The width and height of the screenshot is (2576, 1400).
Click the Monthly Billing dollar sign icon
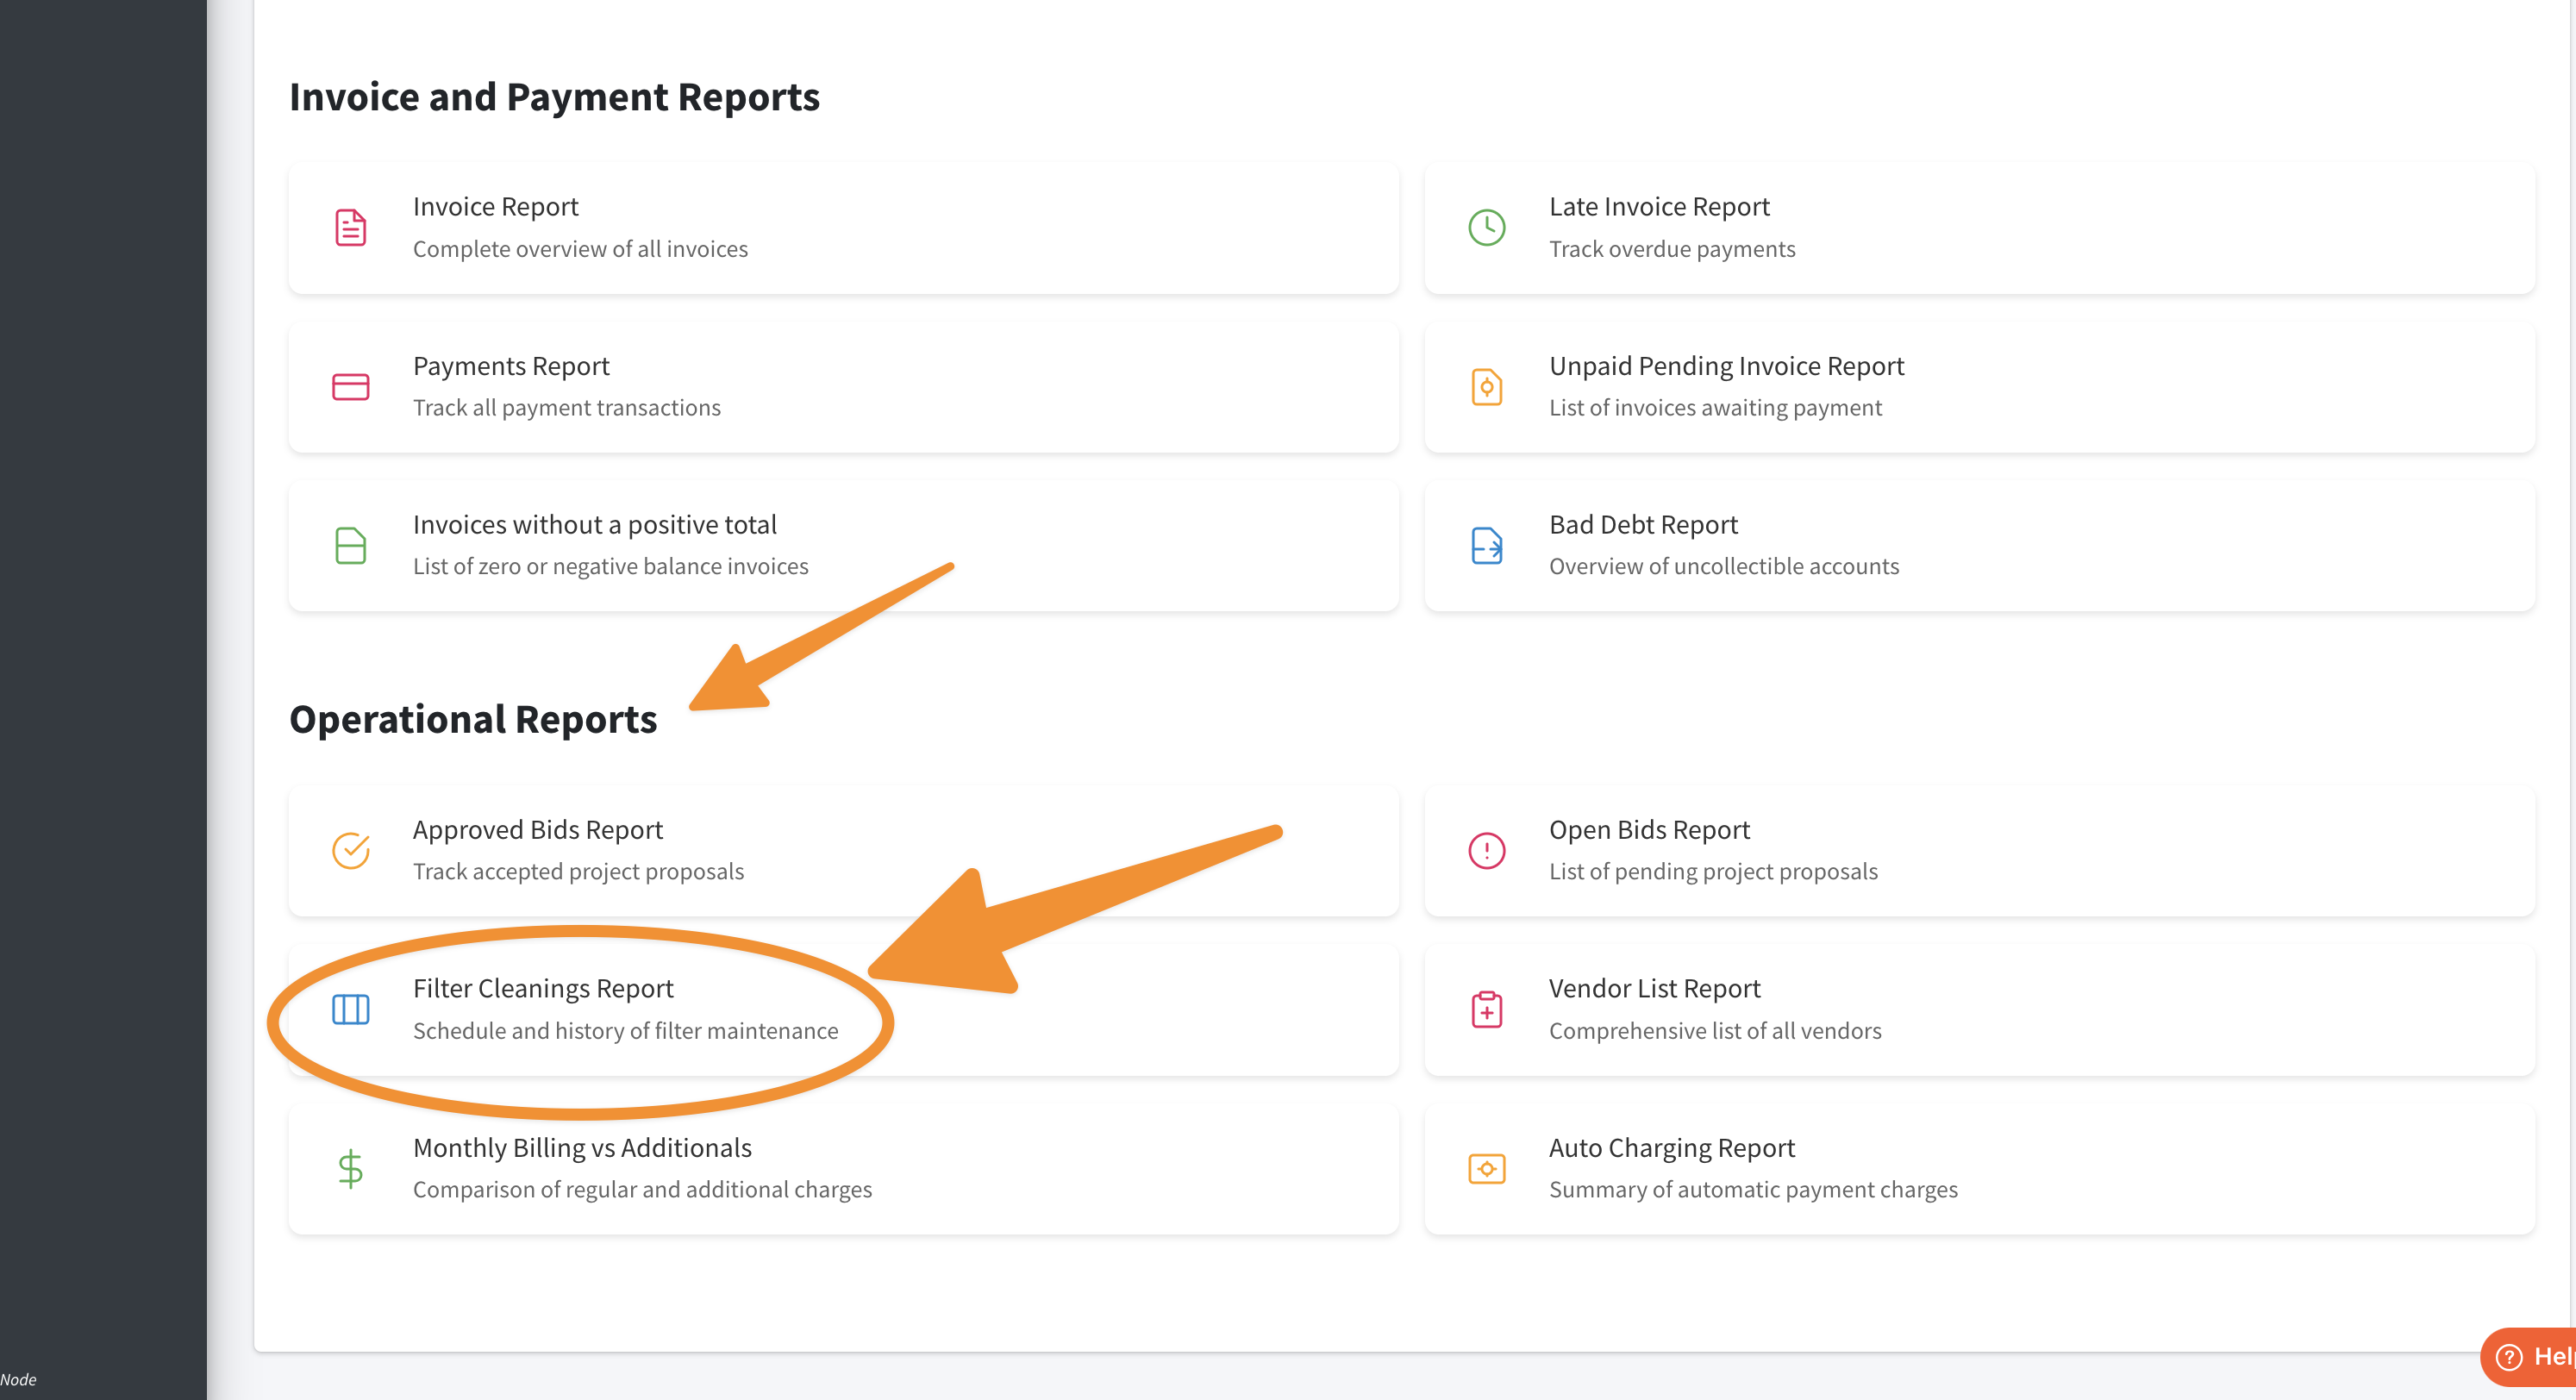click(x=350, y=1169)
